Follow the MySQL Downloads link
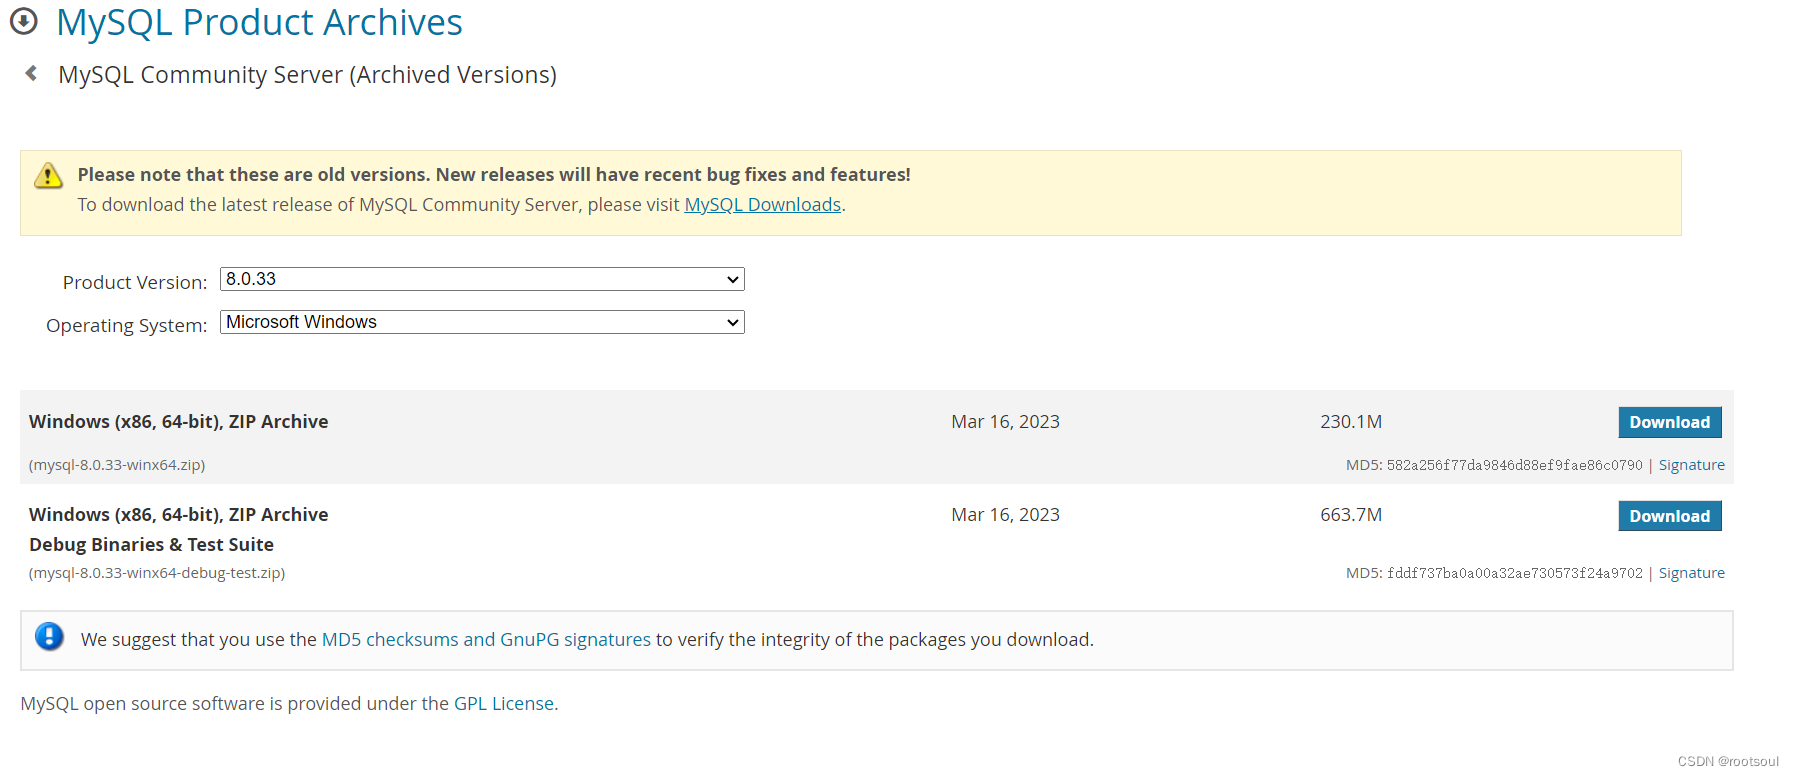The height and width of the screenshot is (776, 1794). (762, 205)
